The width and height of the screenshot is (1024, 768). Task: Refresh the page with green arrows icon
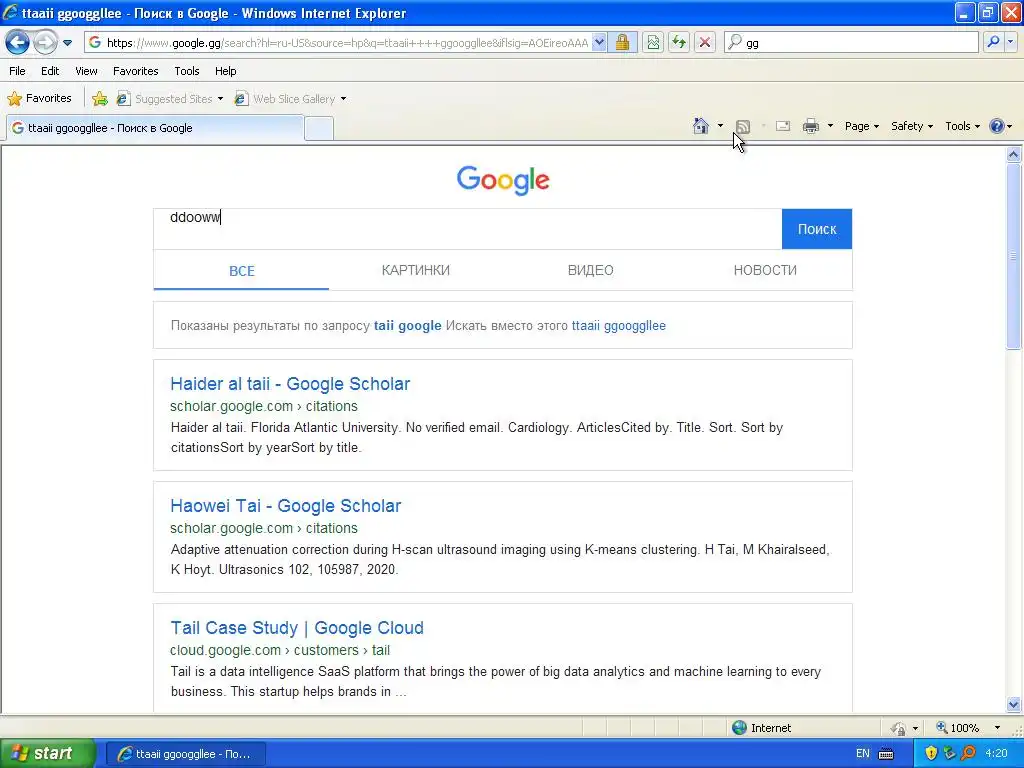(679, 42)
